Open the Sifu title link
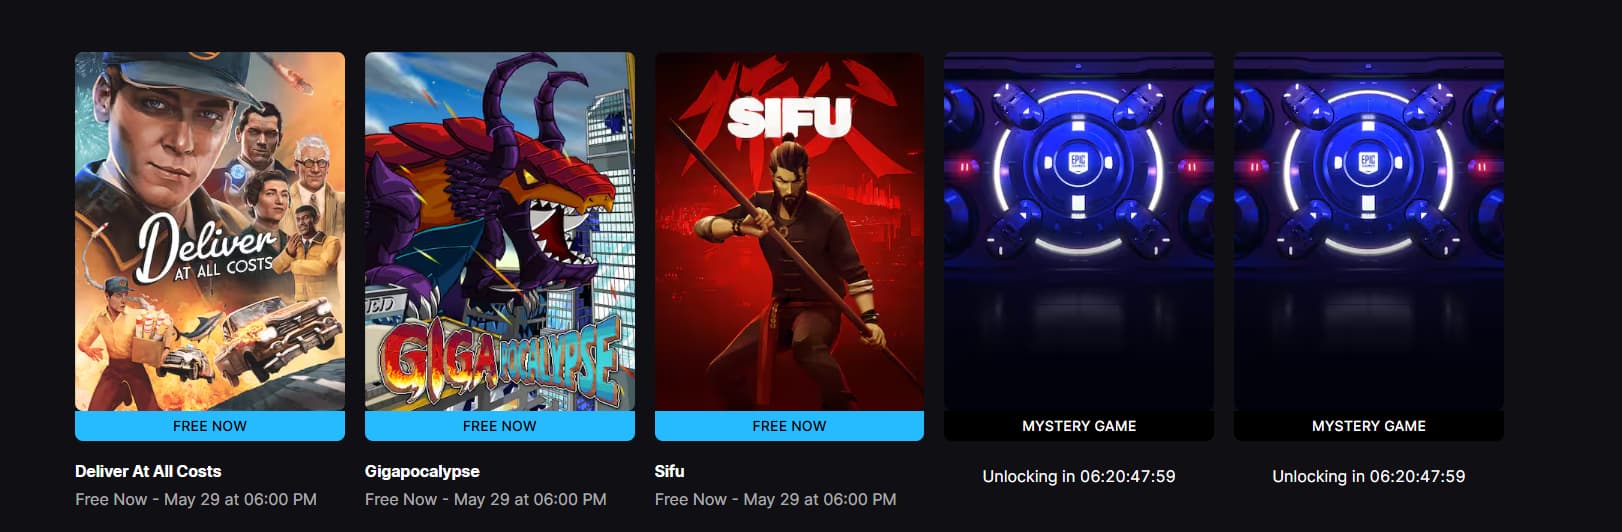Image resolution: width=1622 pixels, height=532 pixels. click(x=670, y=471)
